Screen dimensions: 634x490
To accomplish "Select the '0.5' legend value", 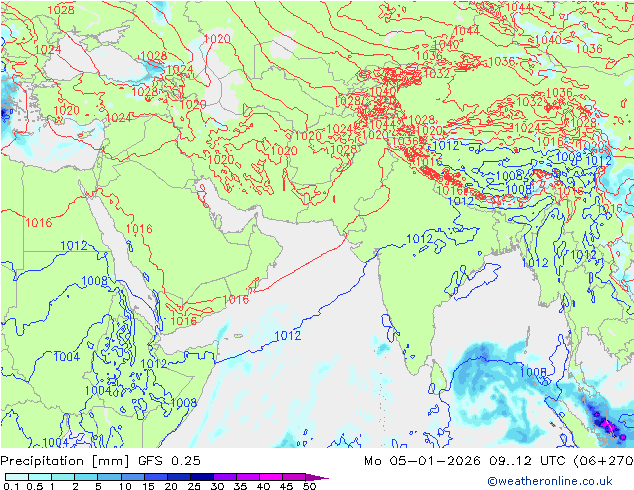I will pyautogui.click(x=34, y=486).
